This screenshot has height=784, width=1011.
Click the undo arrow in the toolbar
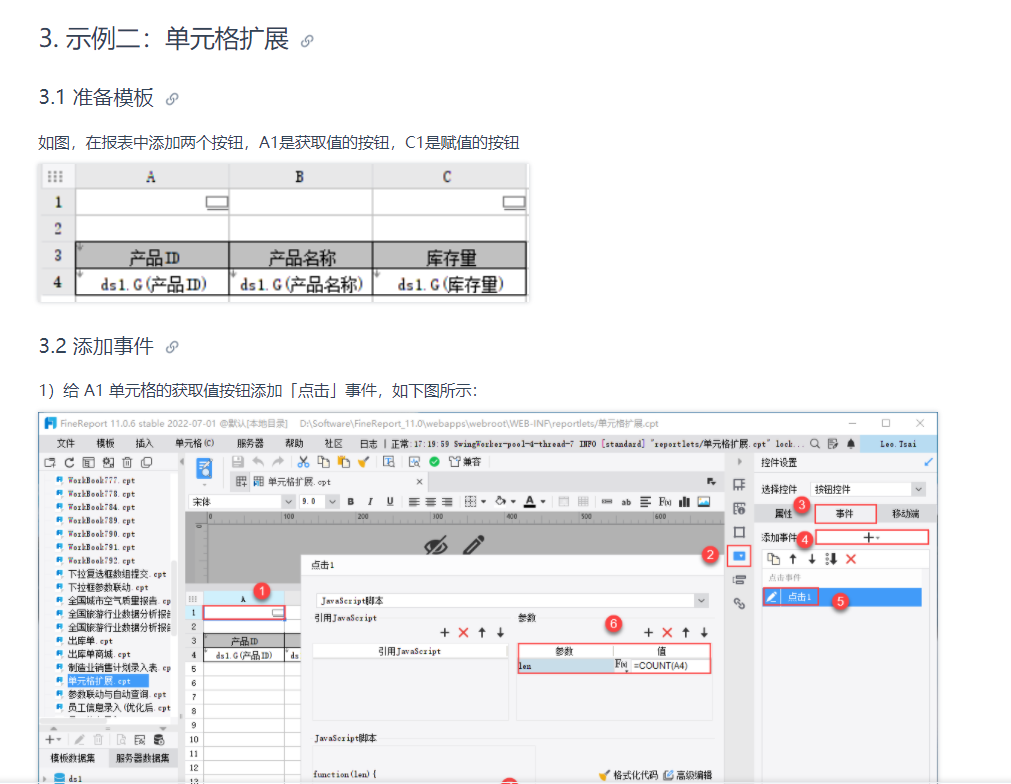pos(258,462)
